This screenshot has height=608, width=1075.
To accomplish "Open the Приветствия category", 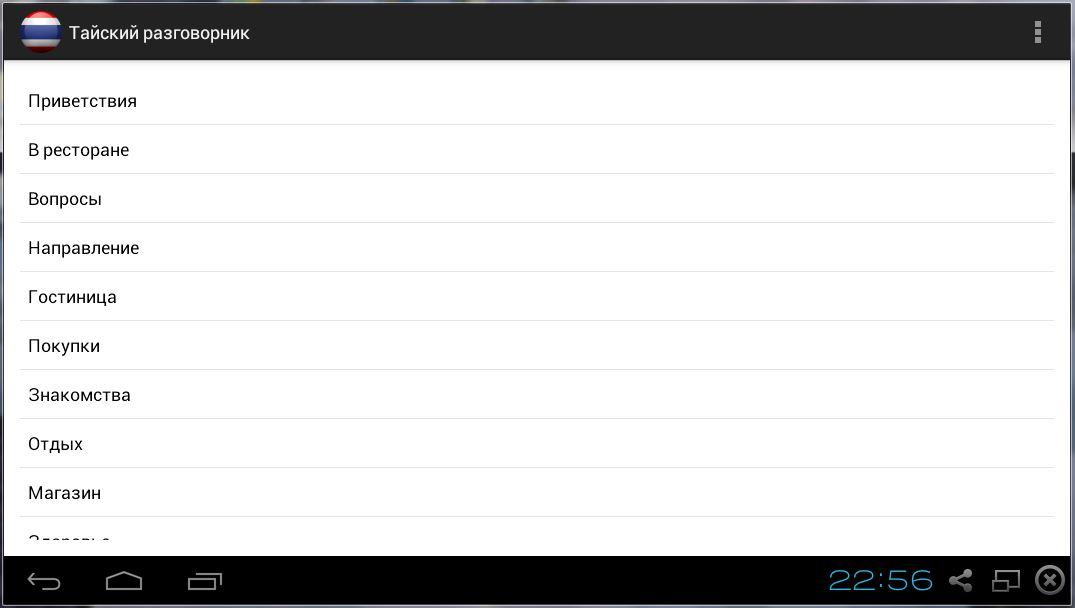I will click(537, 101).
